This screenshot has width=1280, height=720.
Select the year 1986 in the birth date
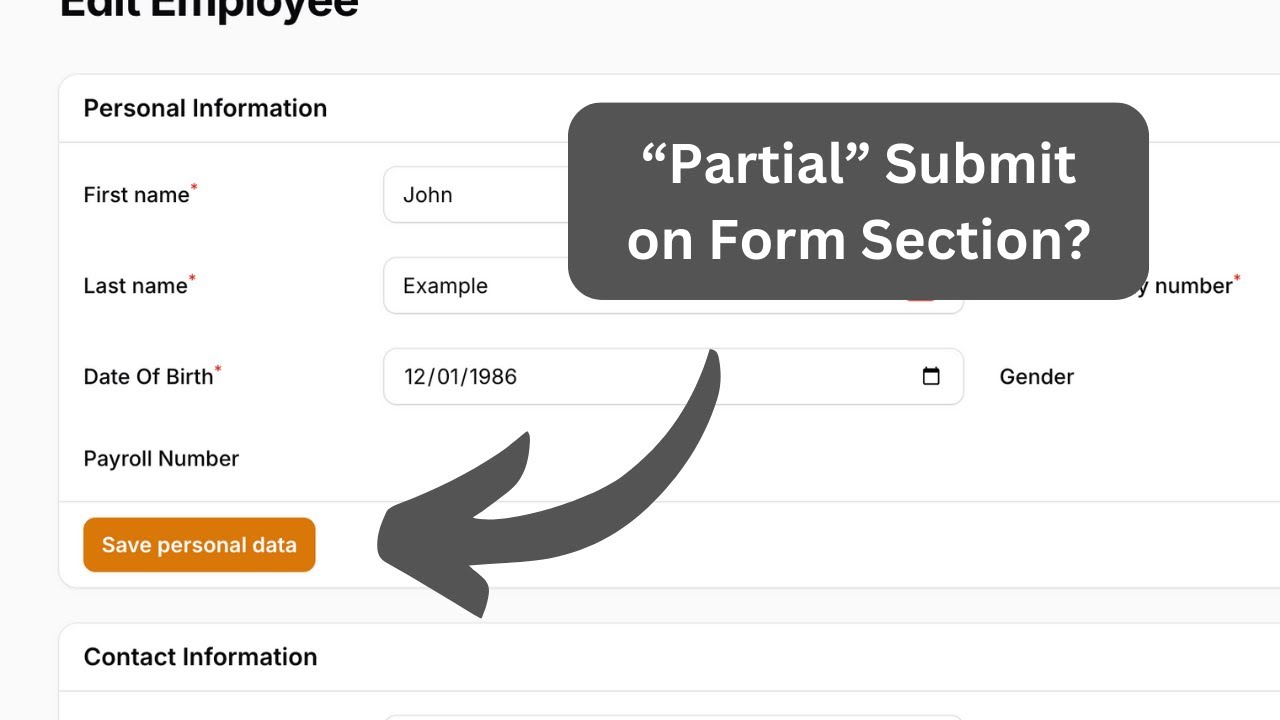(x=493, y=377)
